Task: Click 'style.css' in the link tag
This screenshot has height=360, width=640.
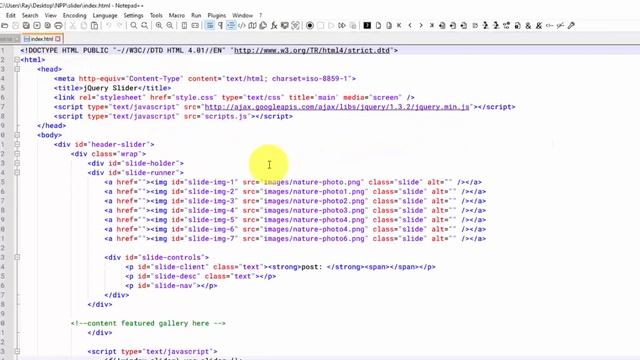Action: pos(194,97)
